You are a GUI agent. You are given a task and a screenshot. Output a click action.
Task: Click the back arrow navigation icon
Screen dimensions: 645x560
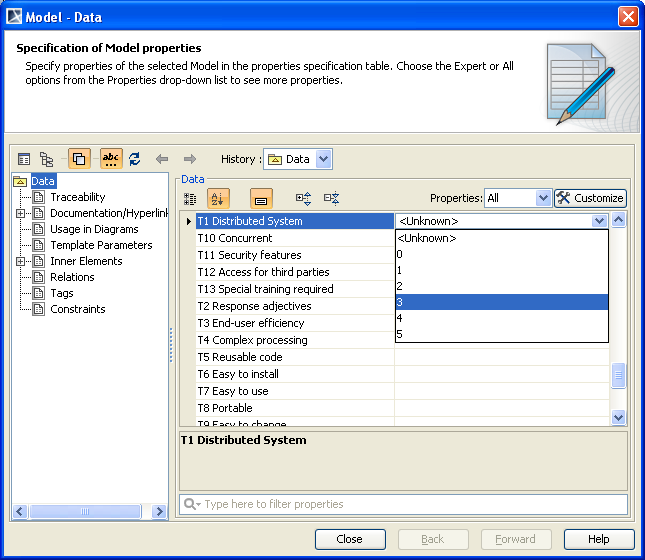click(162, 159)
